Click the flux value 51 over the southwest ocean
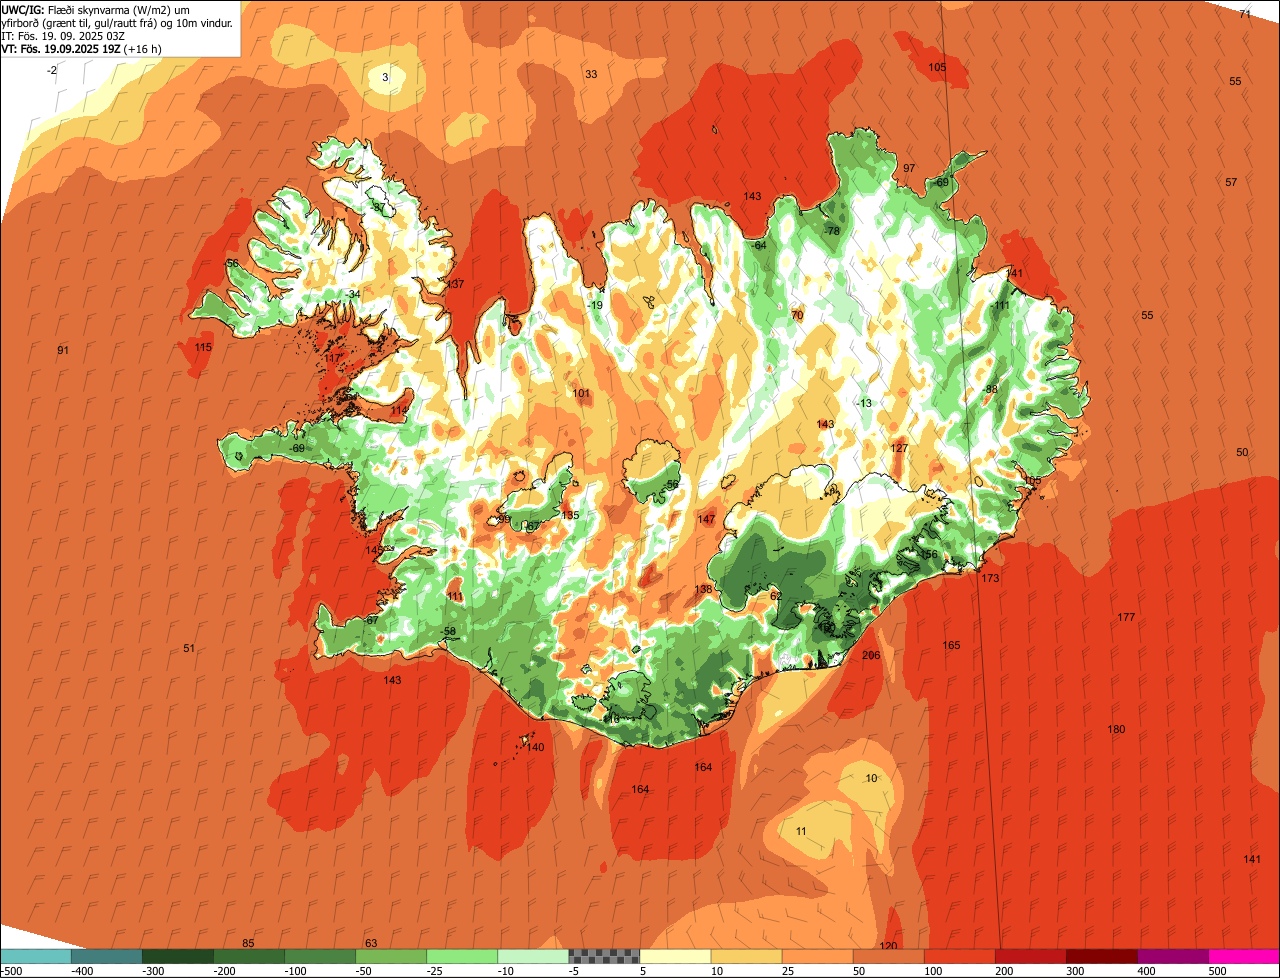This screenshot has width=1280, height=978. point(189,648)
